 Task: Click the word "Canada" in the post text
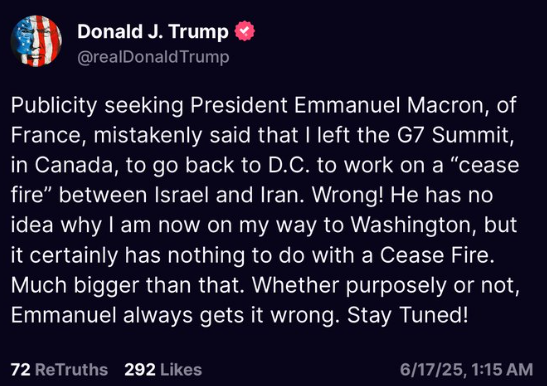(74, 165)
